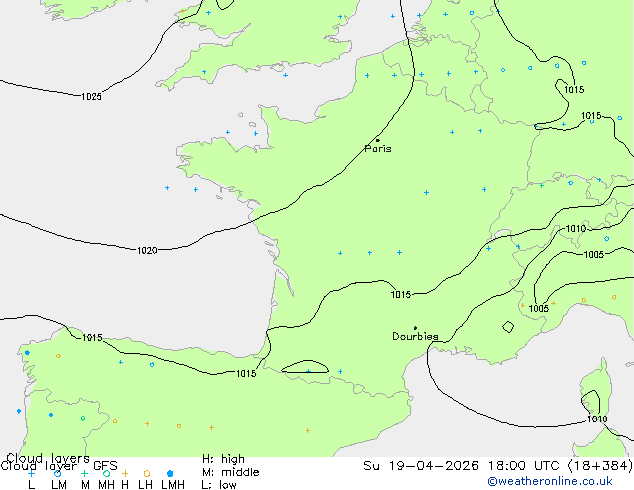Viewport: 634px width, 490px height.
Task: Click the green plus M legend symbol
Action: click(x=84, y=473)
